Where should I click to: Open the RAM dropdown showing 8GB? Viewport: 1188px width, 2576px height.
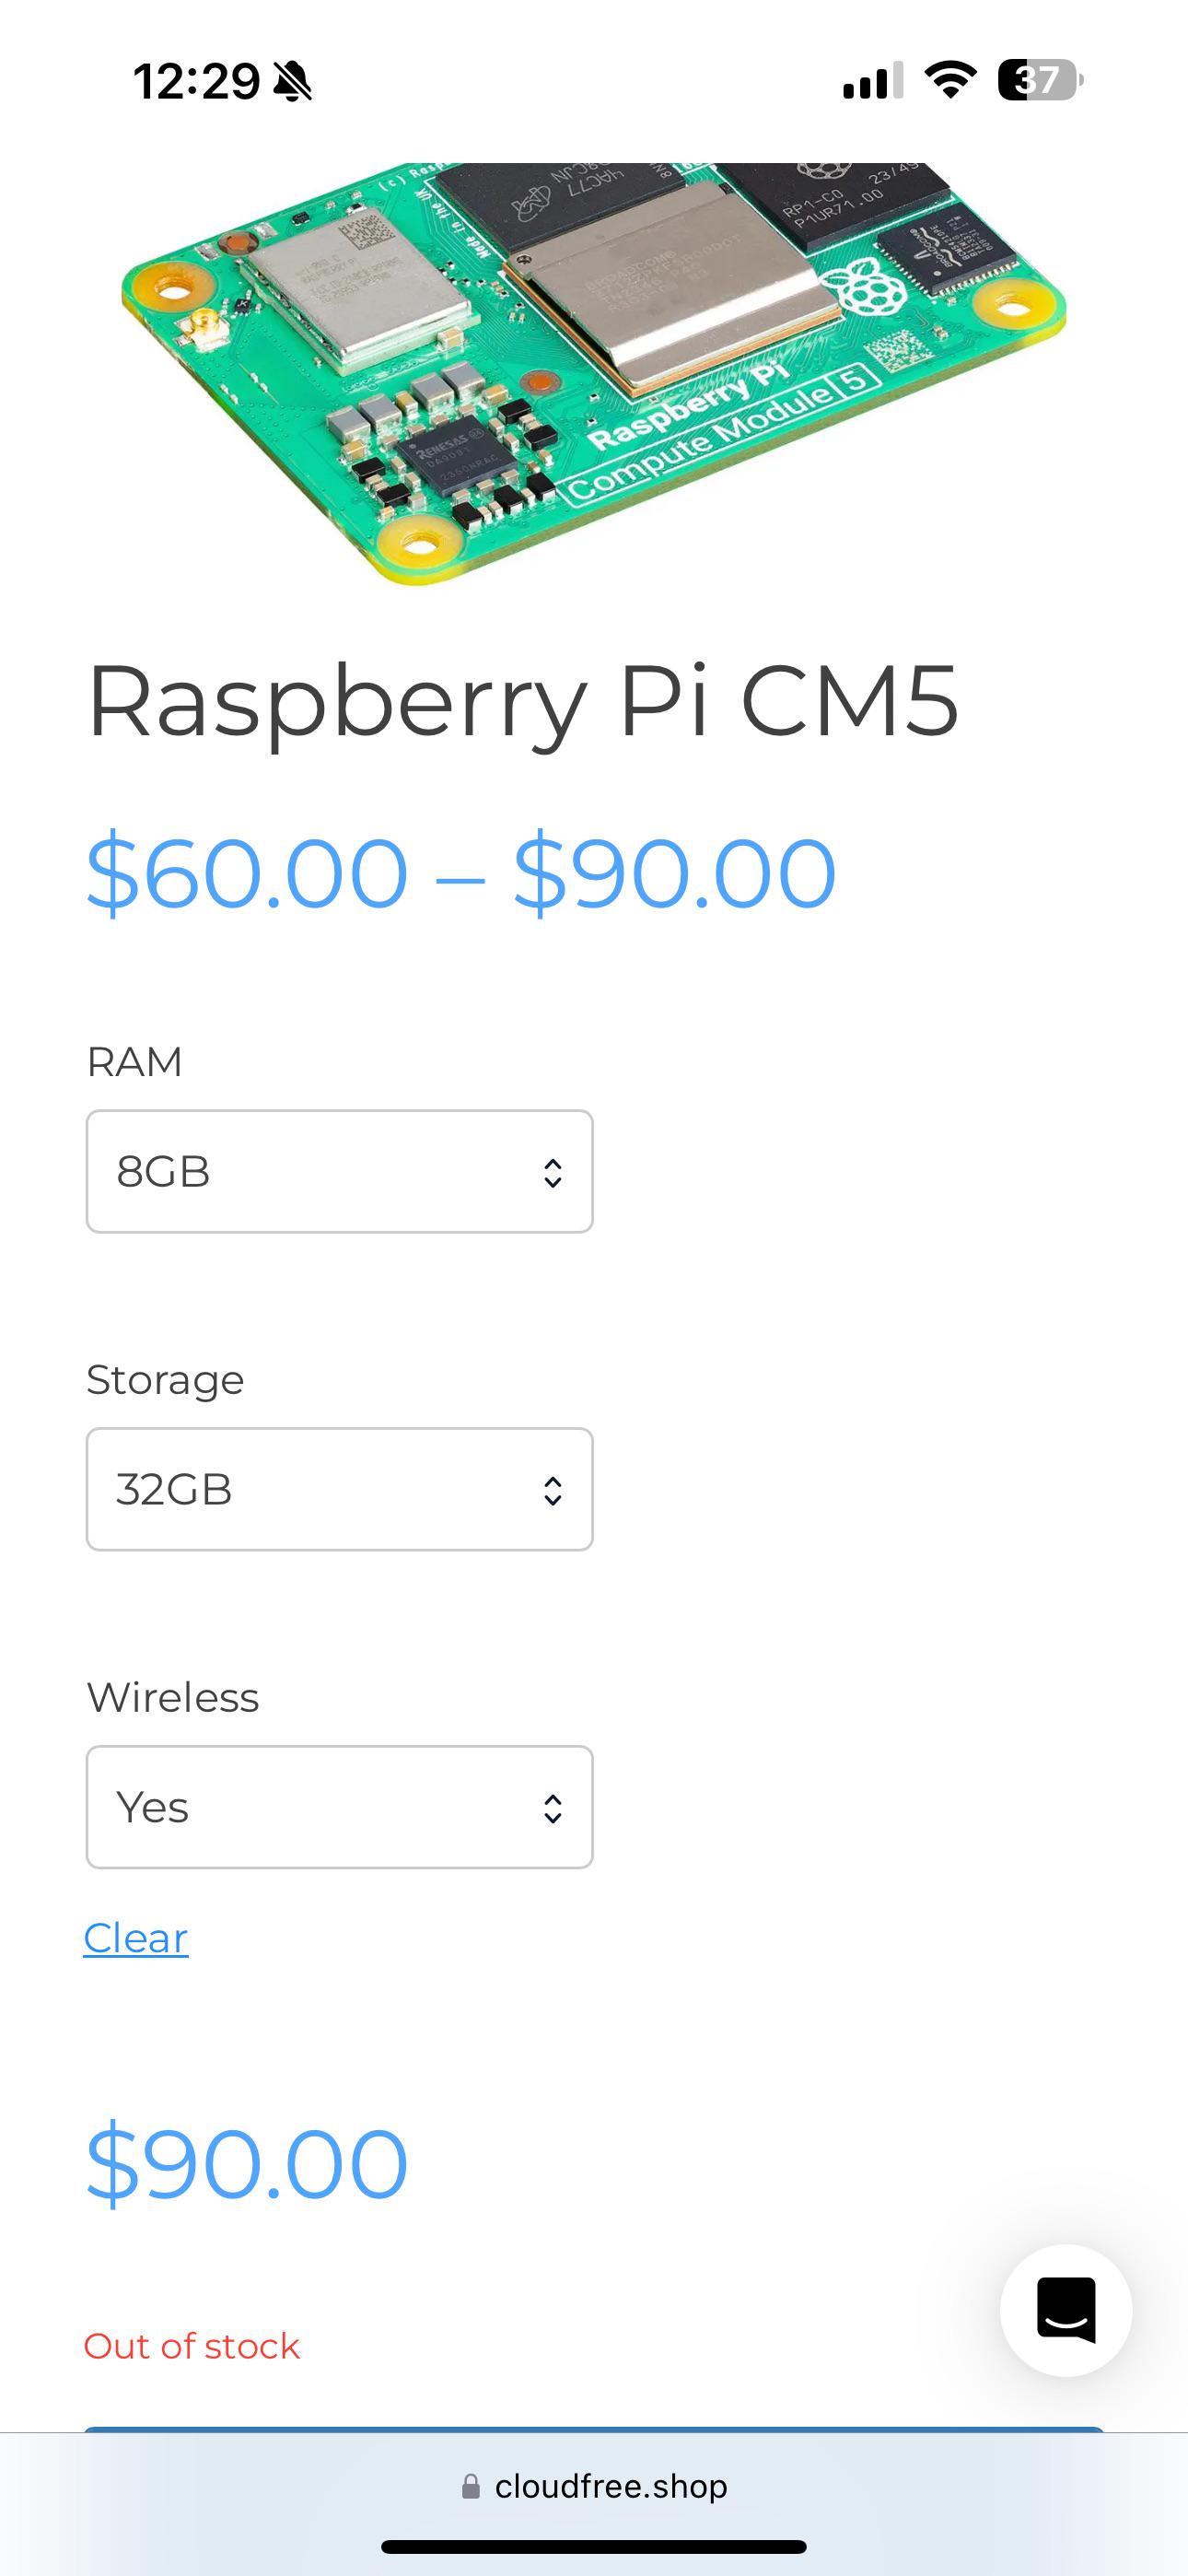click(x=340, y=1171)
